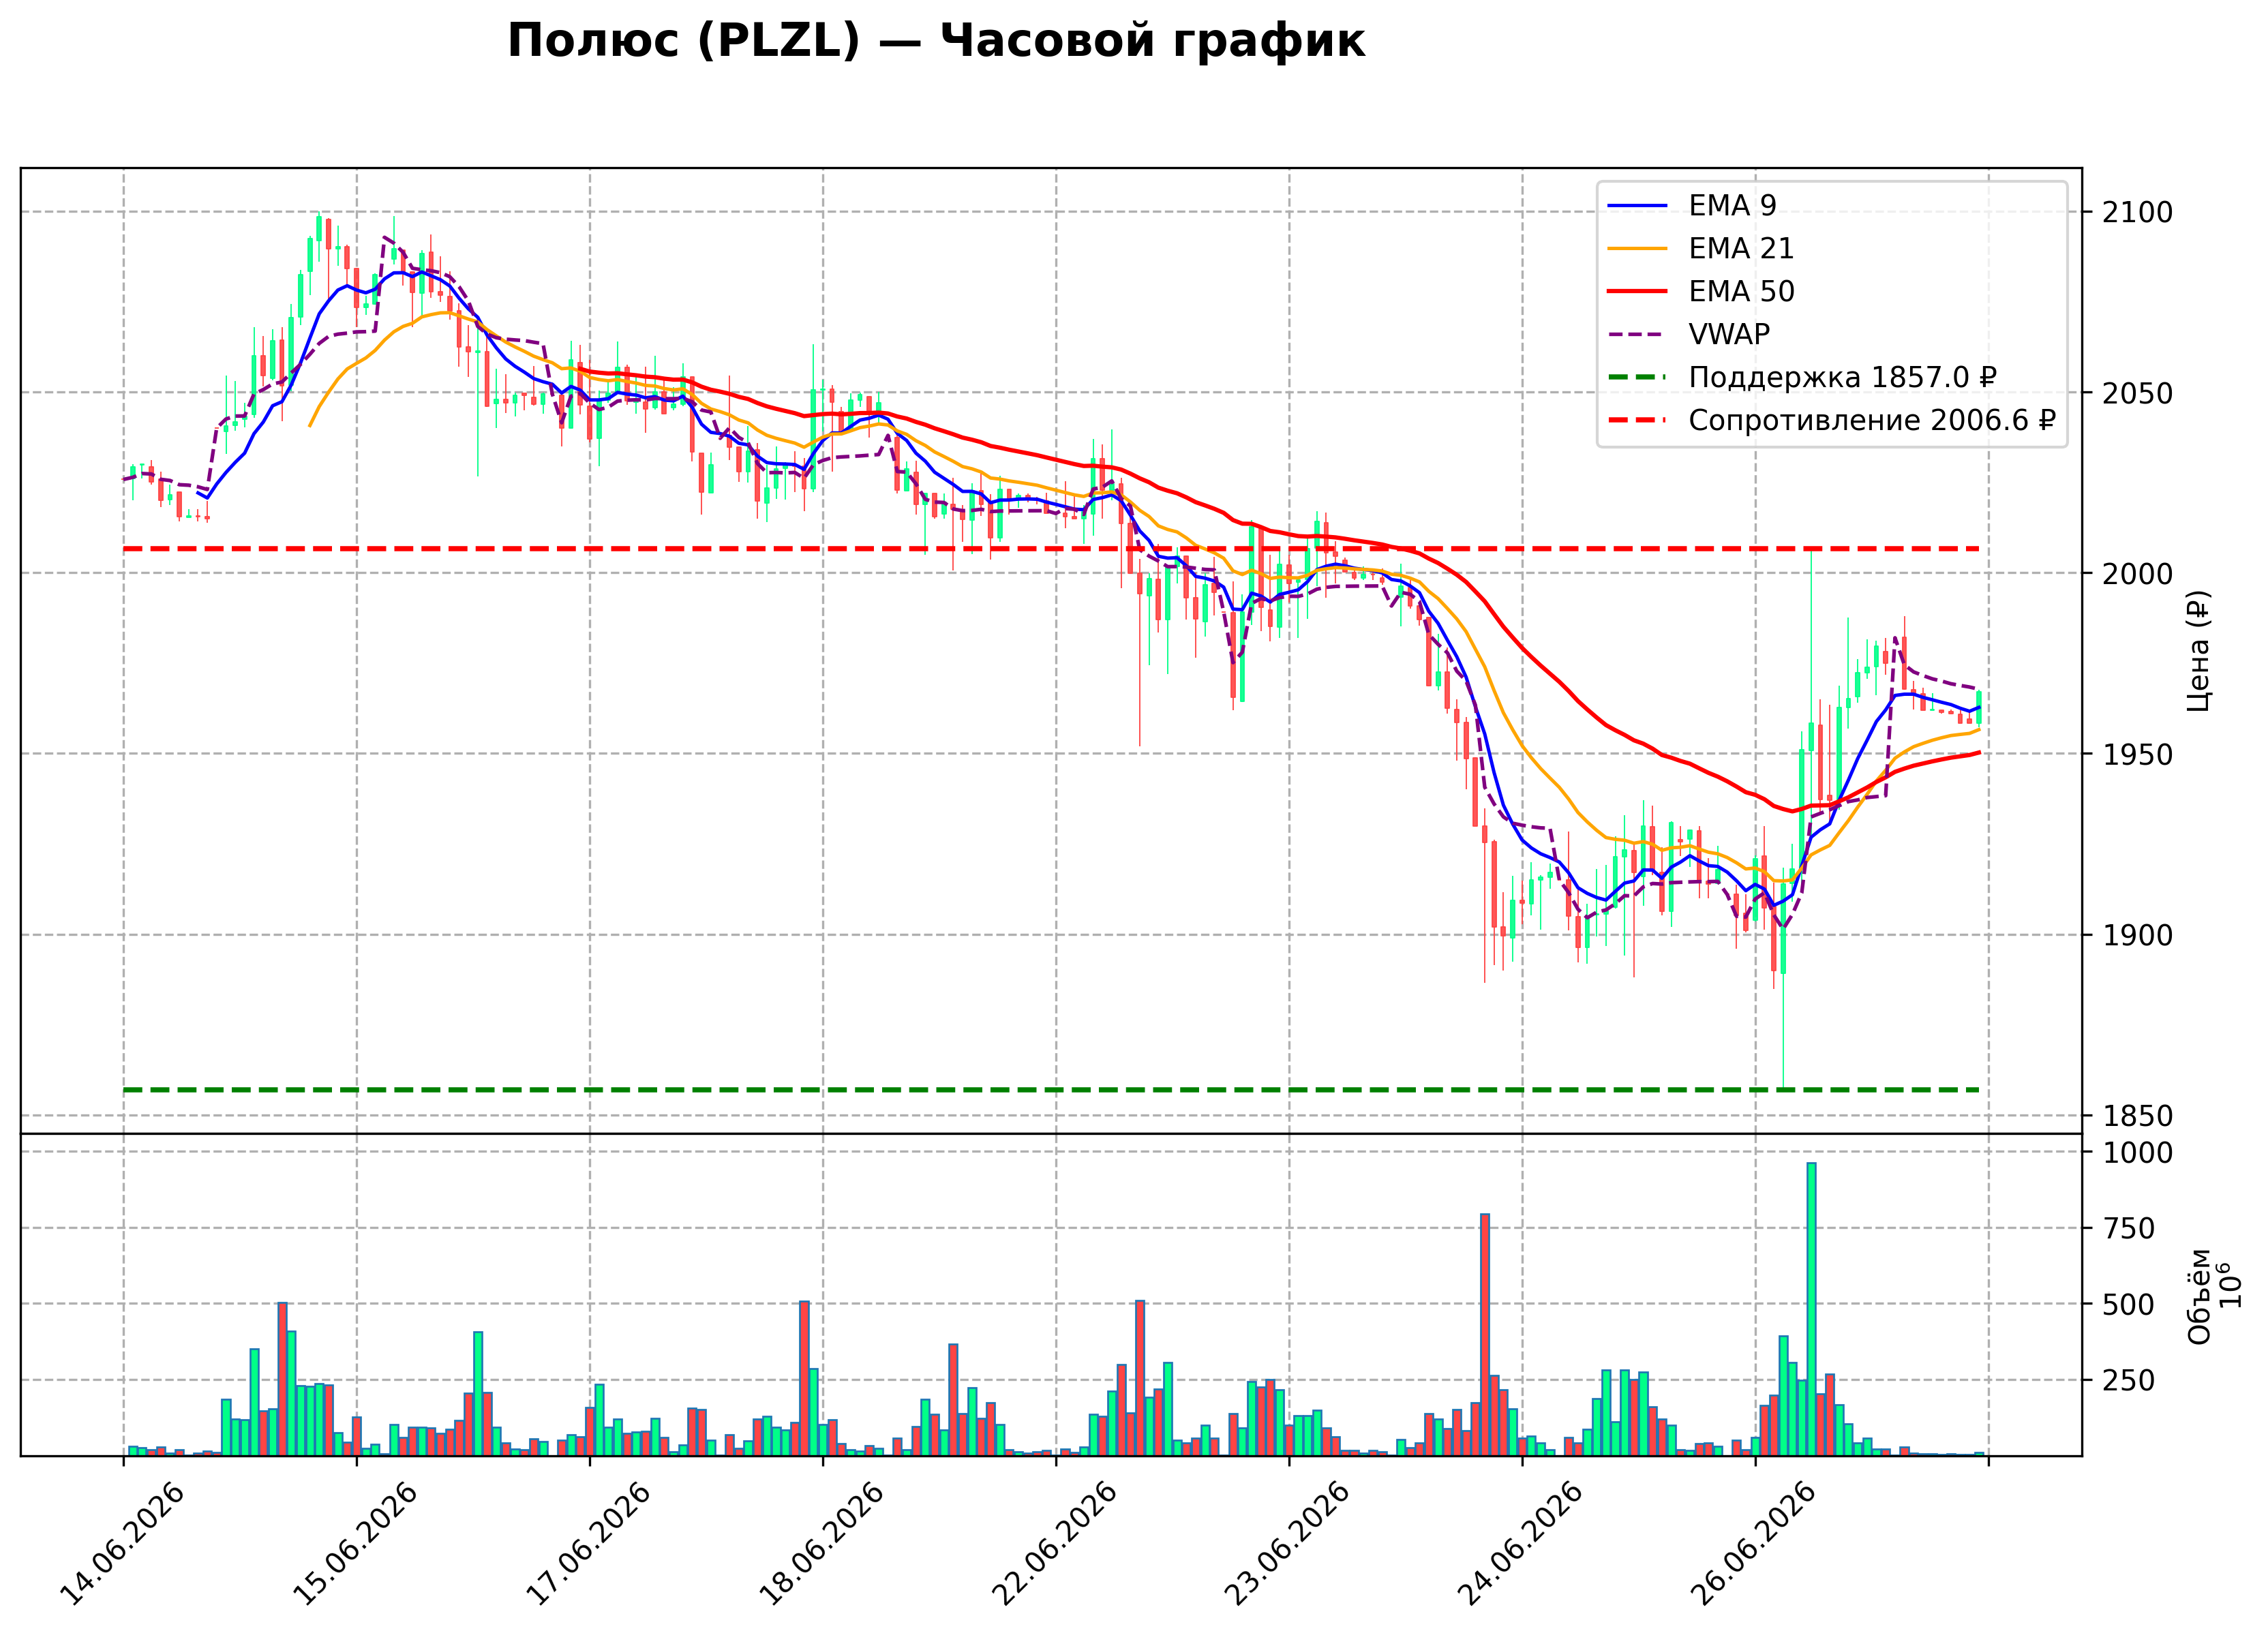Click the date label "14.06.2026"
This screenshot has height=1631, width=2268.
point(122,1543)
